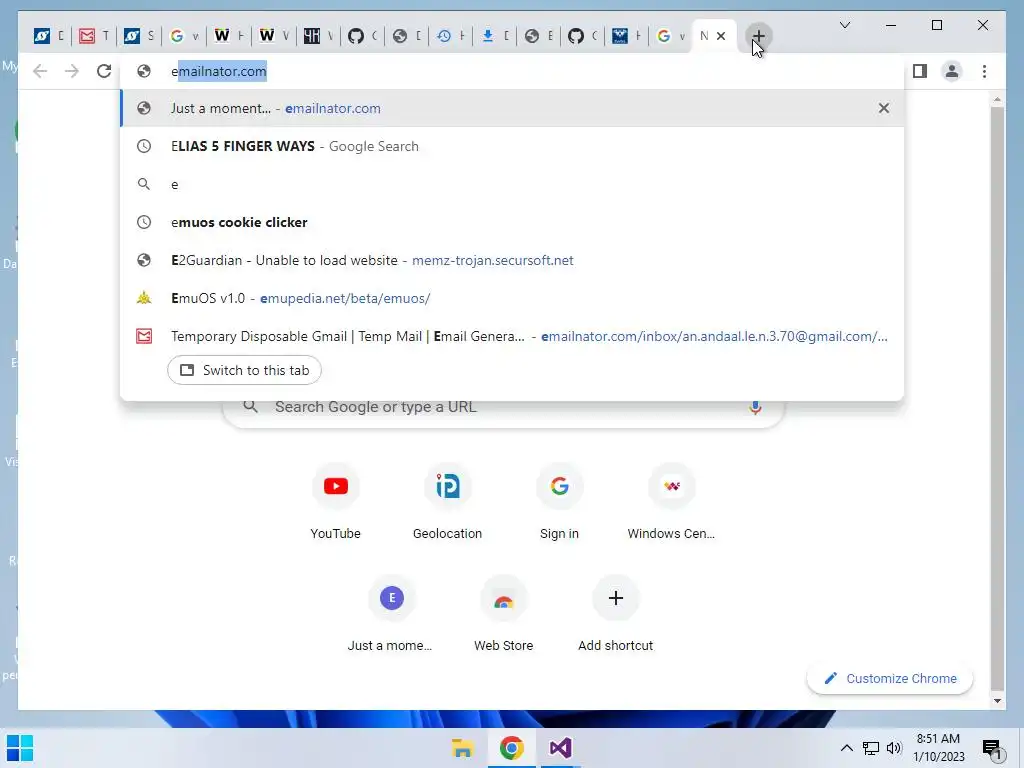This screenshot has height=768, width=1024.
Task: Open the Windows Start menu
Action: click(20, 748)
